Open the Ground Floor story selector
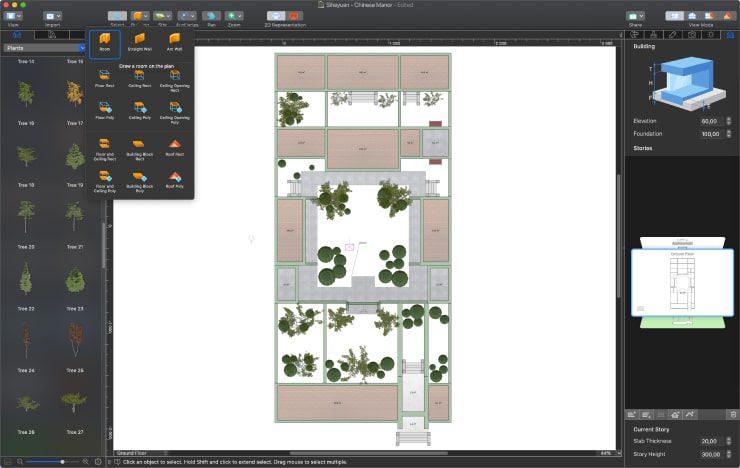The height and width of the screenshot is (468, 740). (142, 453)
